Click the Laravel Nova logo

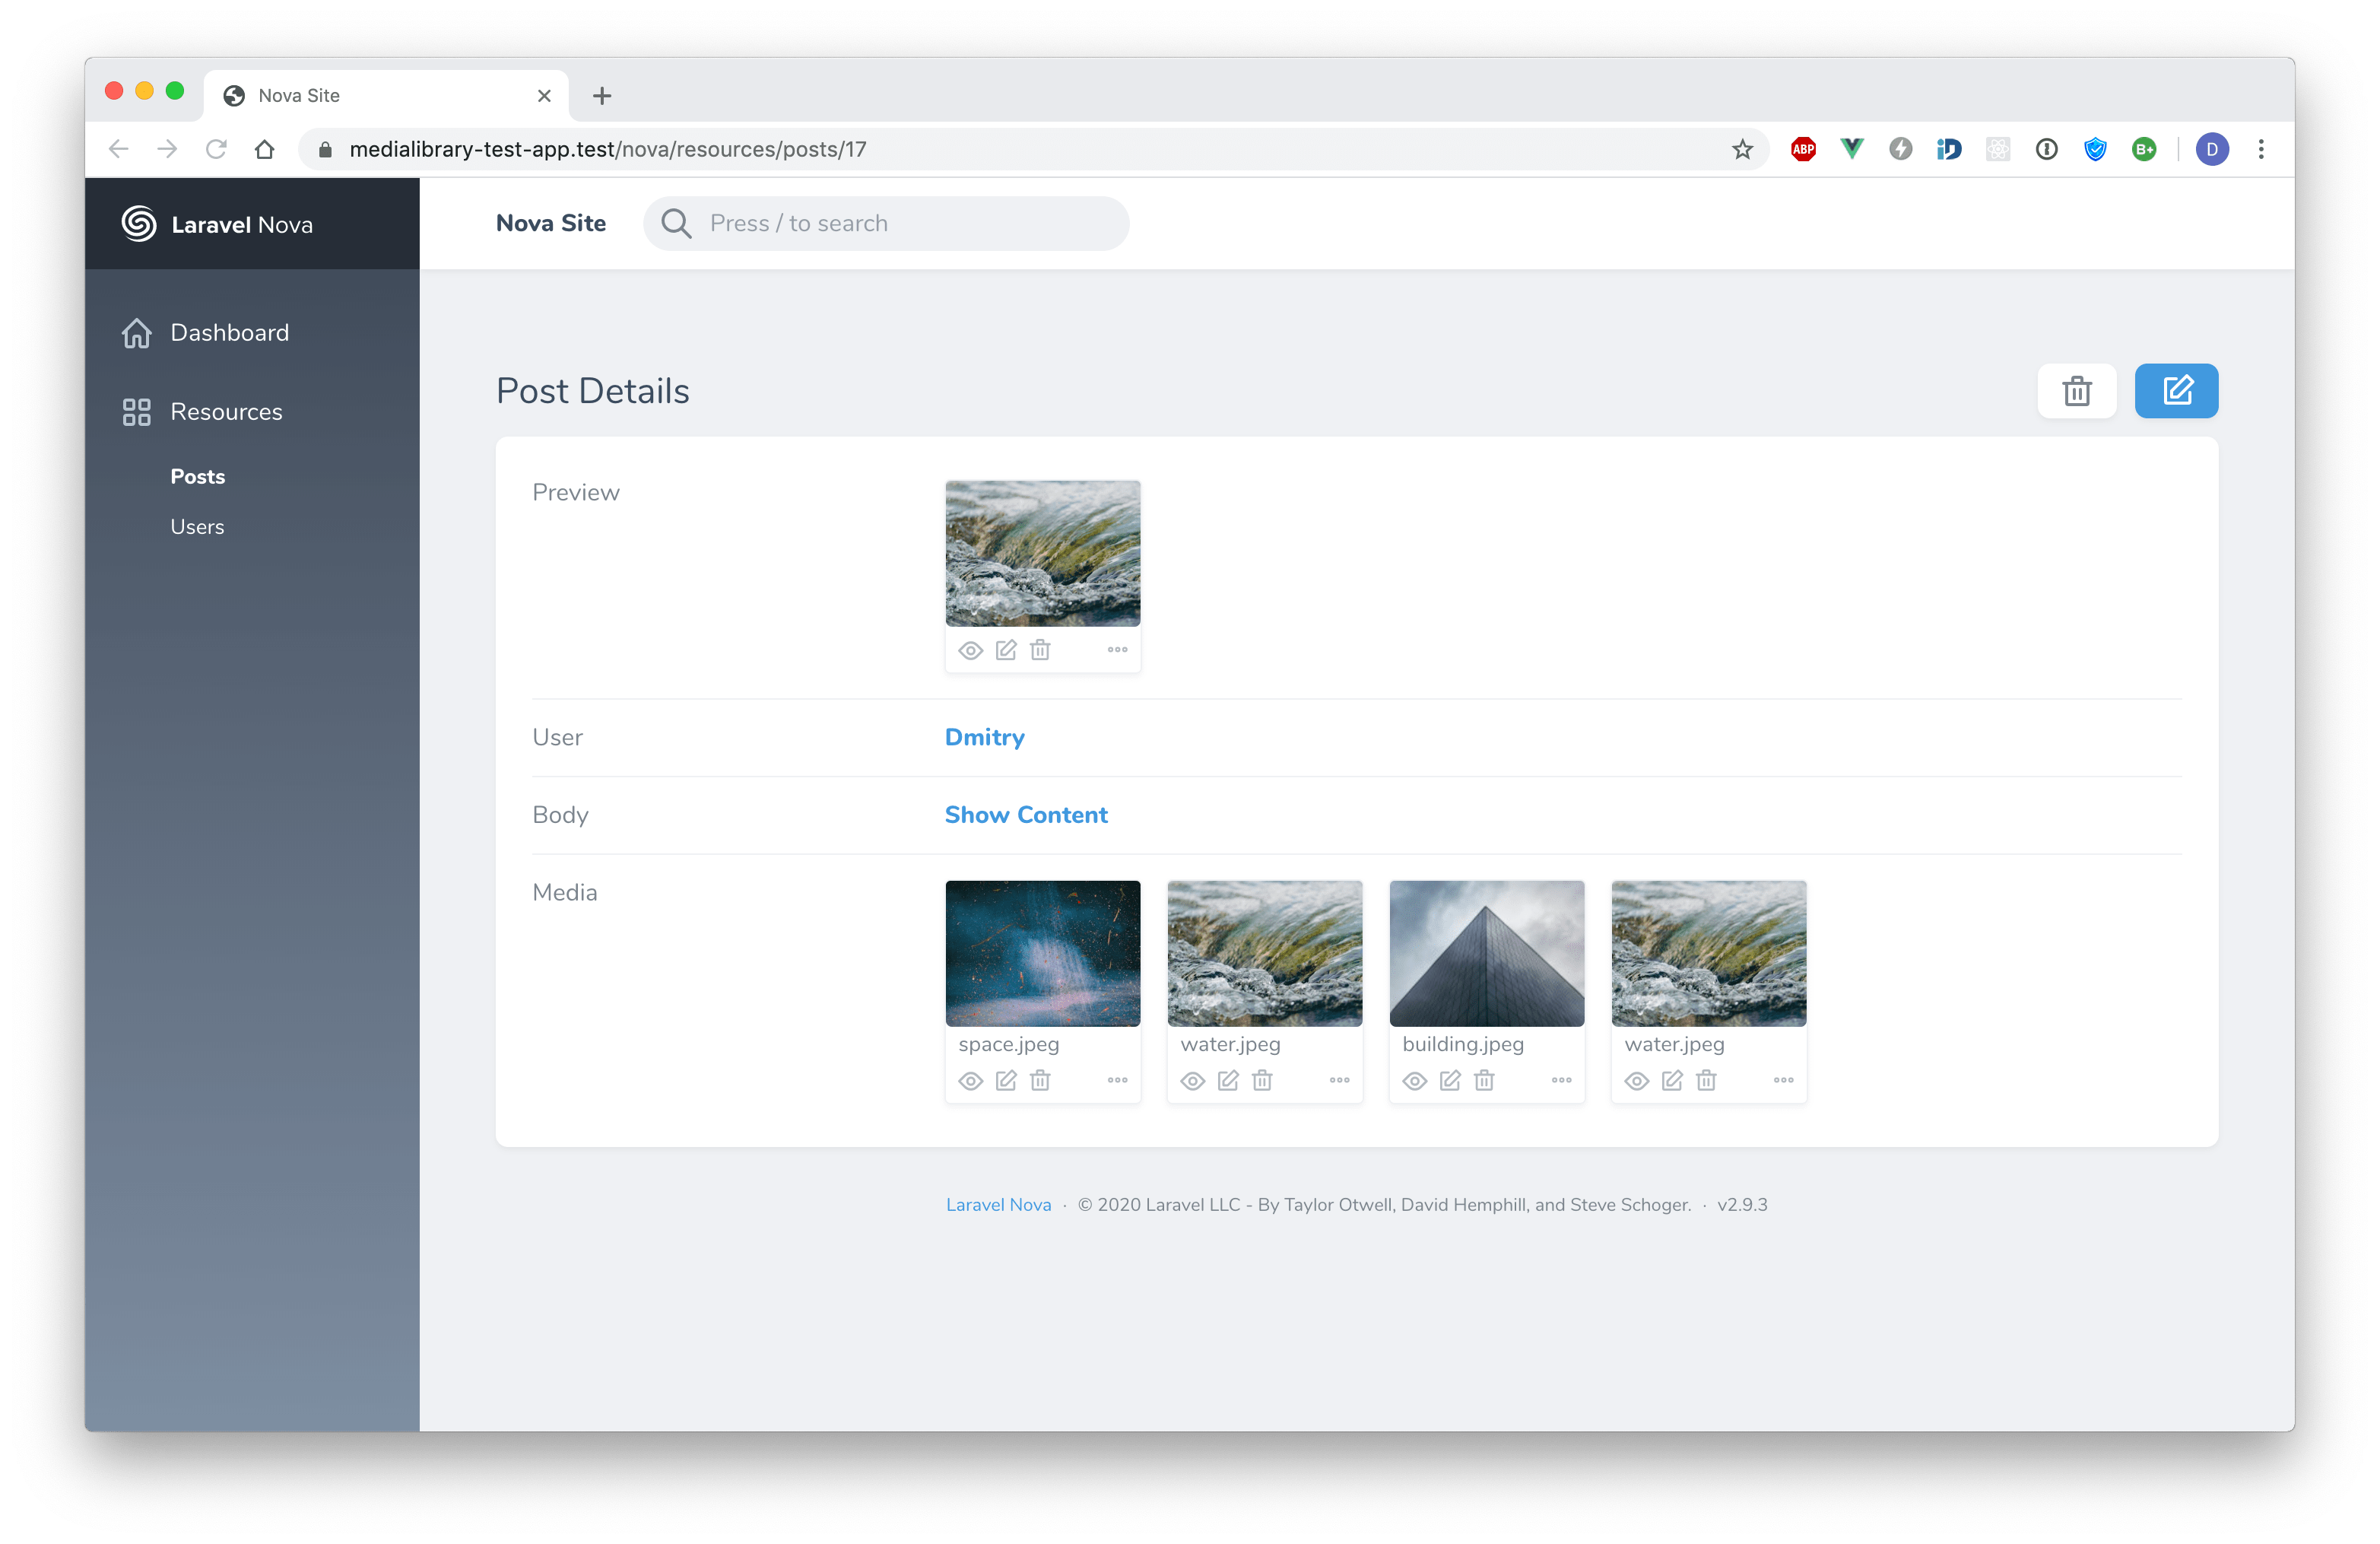point(138,224)
